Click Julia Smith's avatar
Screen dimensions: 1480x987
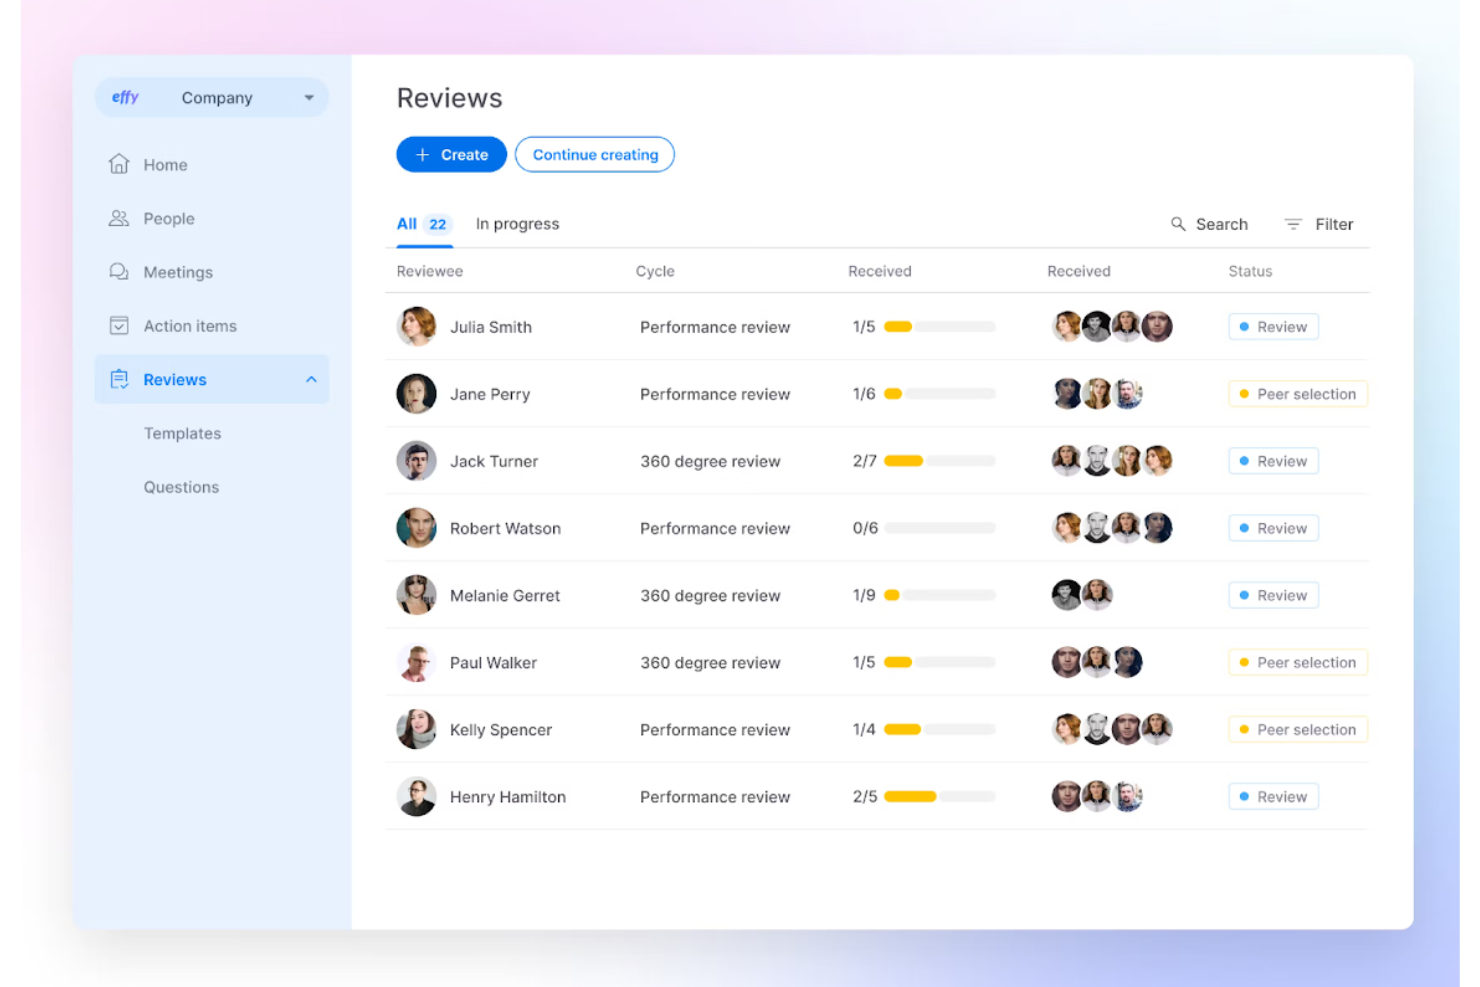[416, 326]
